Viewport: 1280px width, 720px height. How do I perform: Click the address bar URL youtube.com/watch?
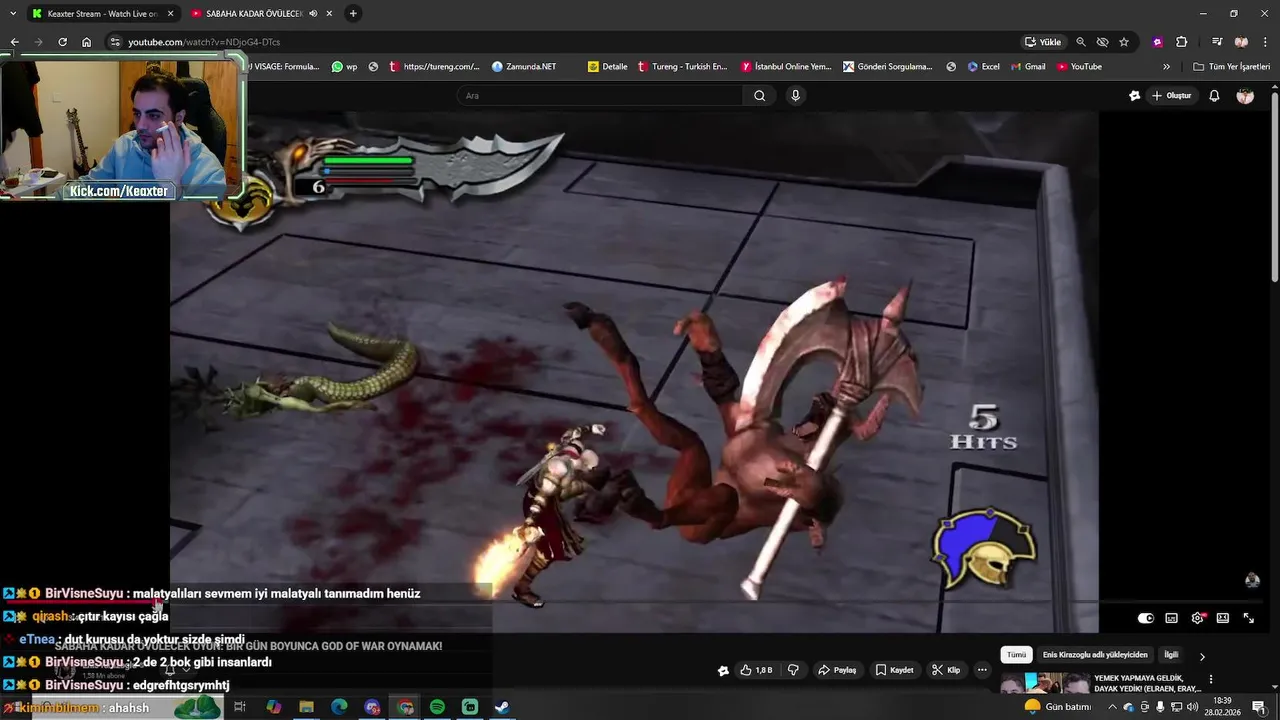[204, 42]
